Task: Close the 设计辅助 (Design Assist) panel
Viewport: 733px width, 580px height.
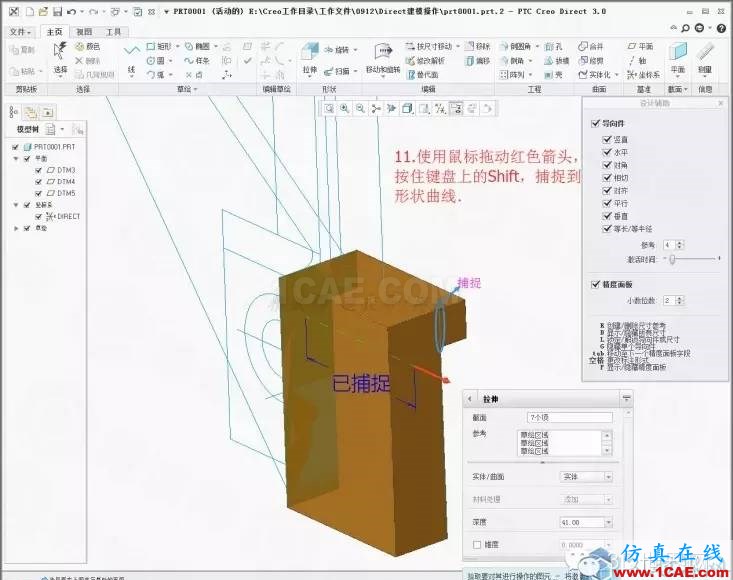Action: [x=720, y=103]
